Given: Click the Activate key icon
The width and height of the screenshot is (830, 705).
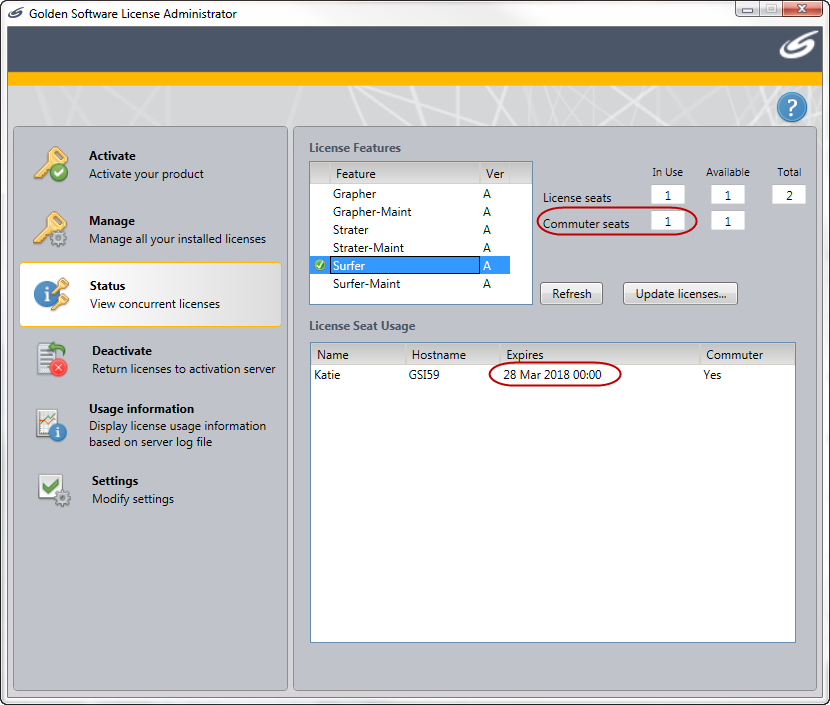Looking at the screenshot, I should (x=51, y=164).
